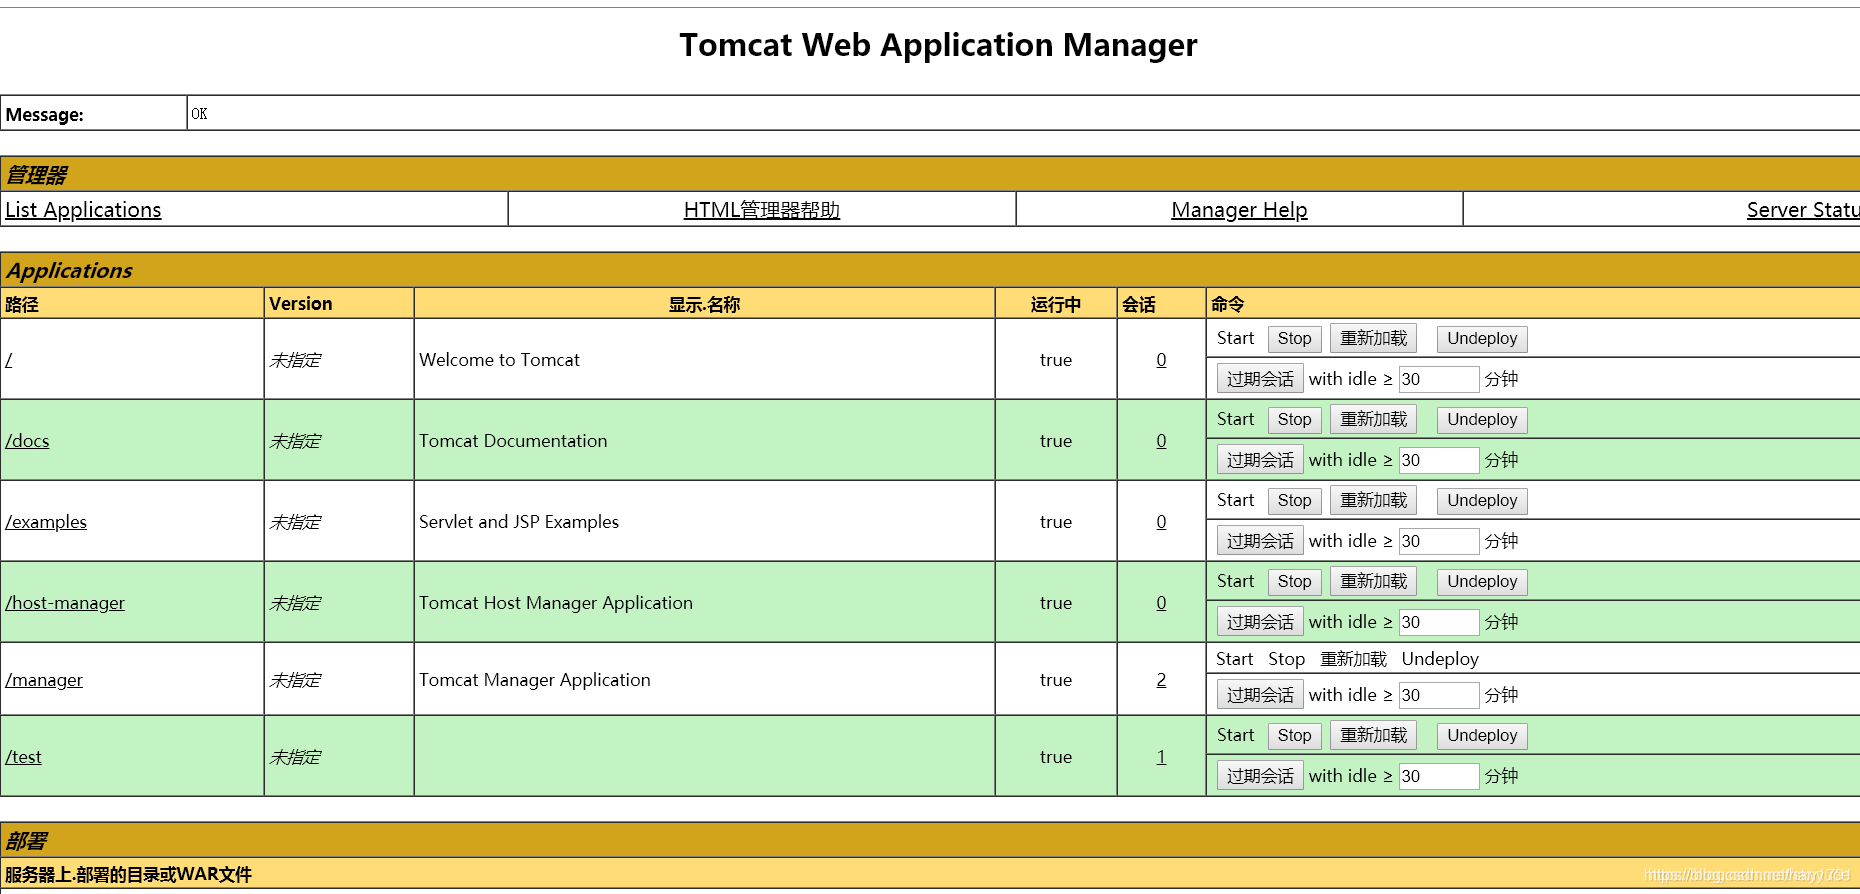Reload Tomcat Host Manager with 重新加载
Image resolution: width=1860 pixels, height=894 pixels.
(x=1373, y=582)
